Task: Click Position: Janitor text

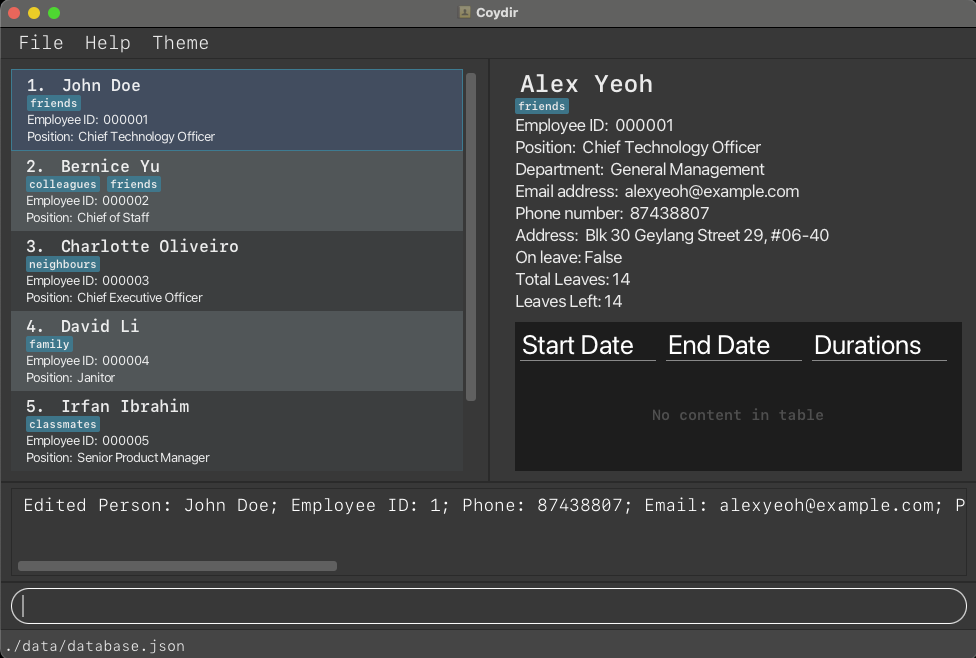Action: [x=70, y=377]
